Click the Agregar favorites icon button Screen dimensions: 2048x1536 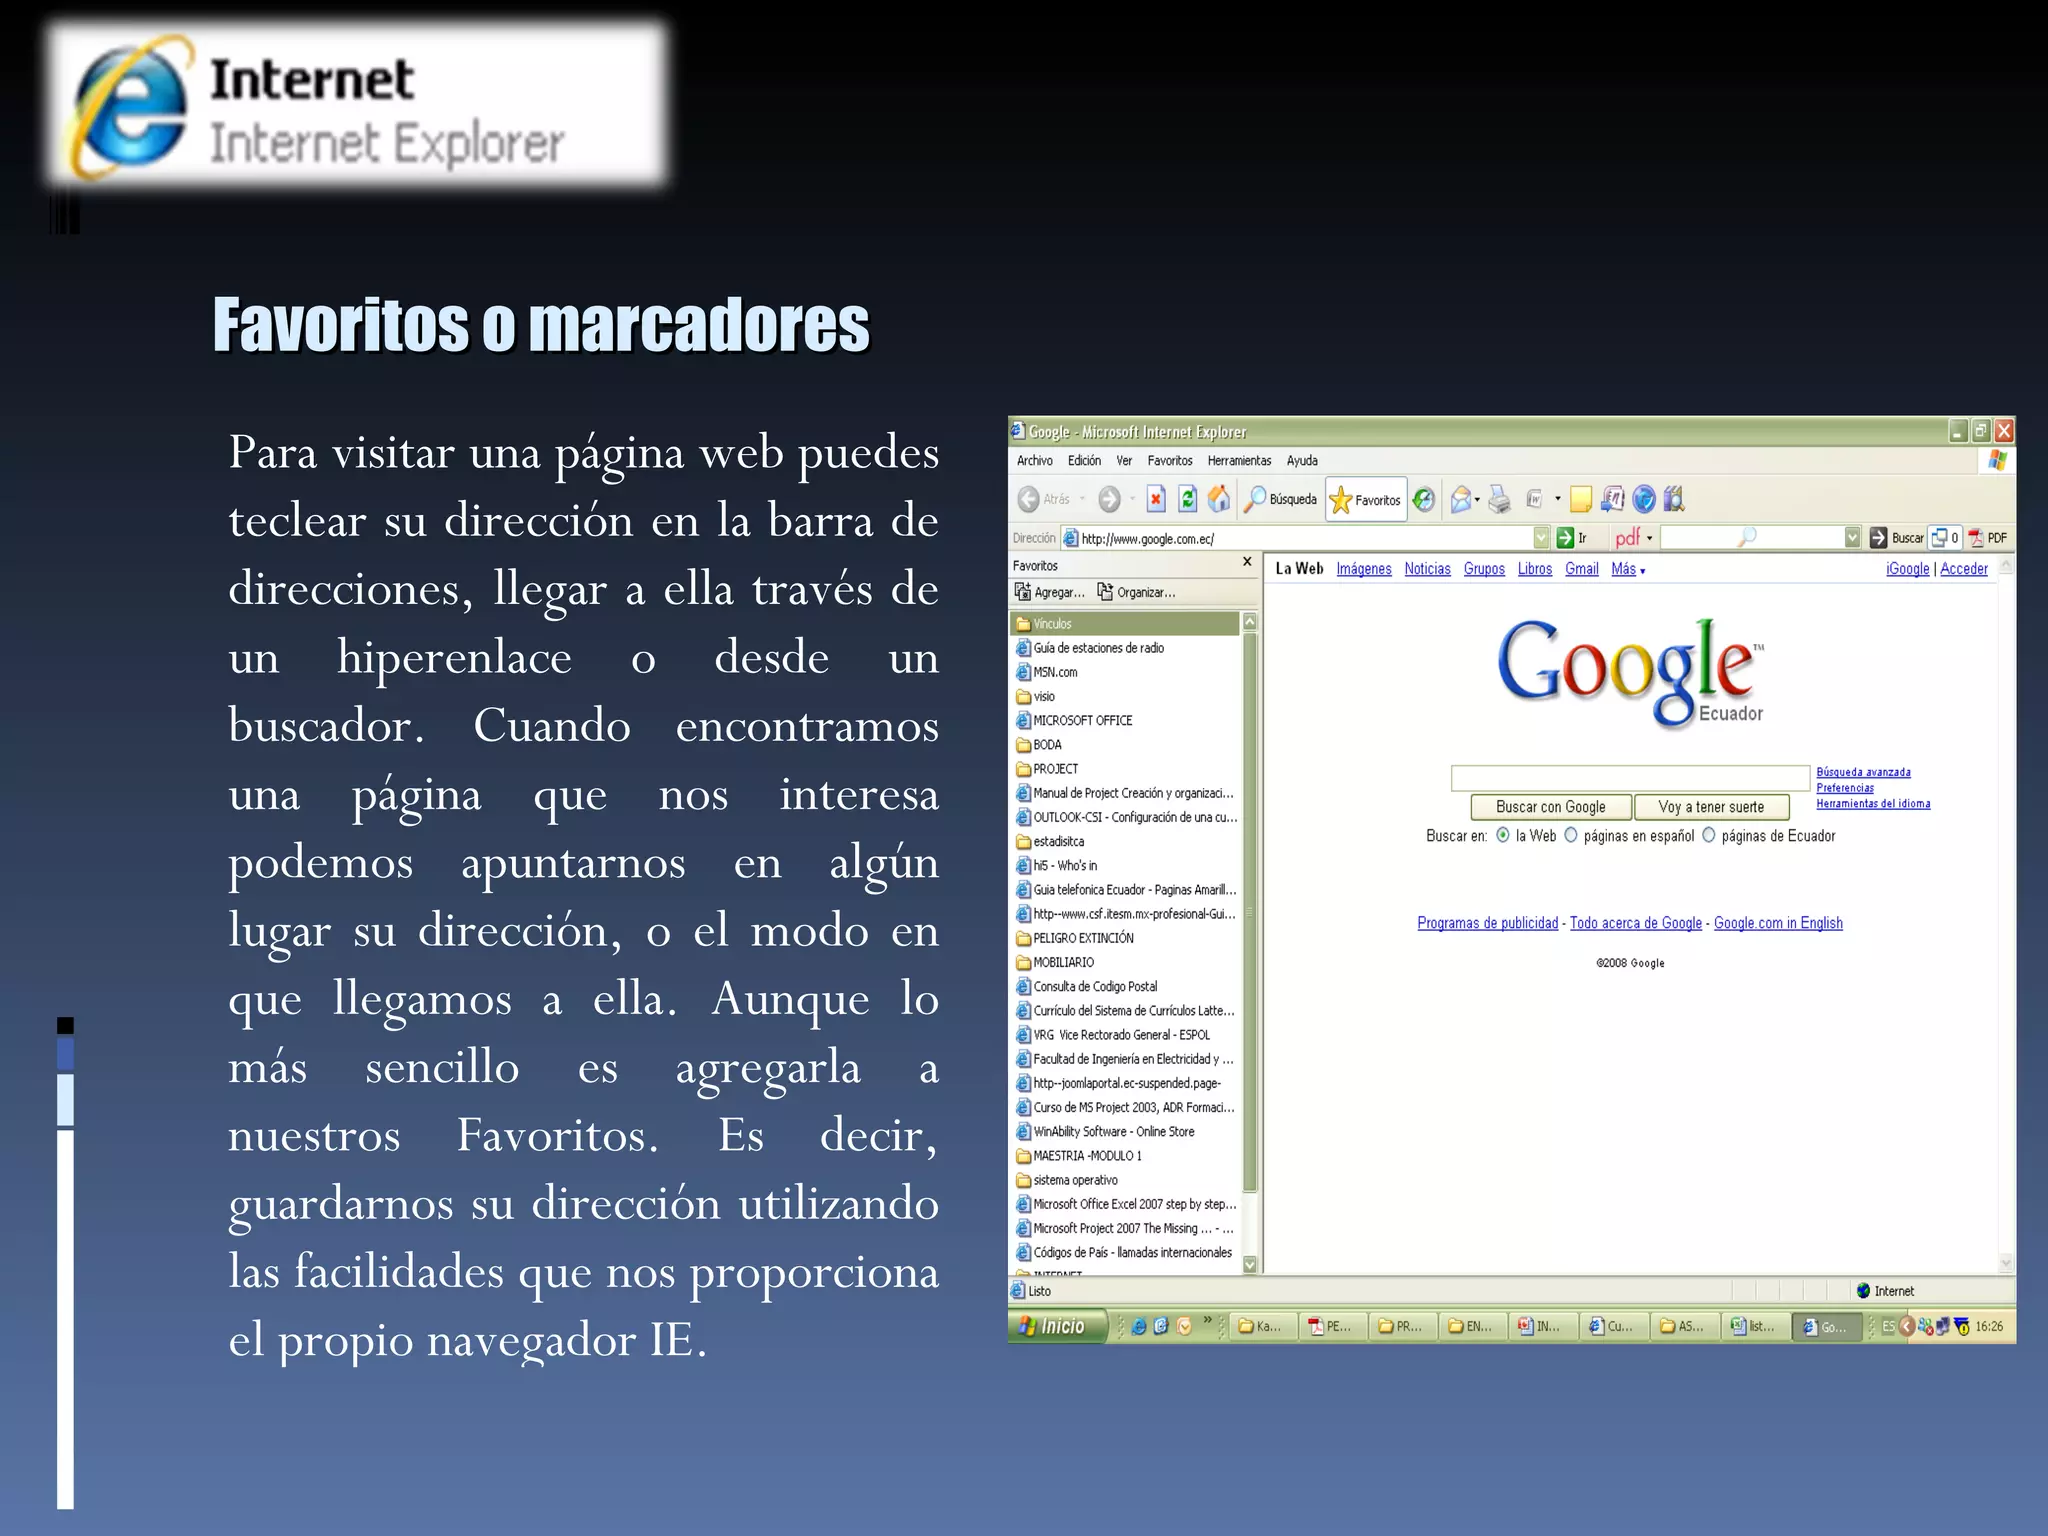click(x=1050, y=592)
